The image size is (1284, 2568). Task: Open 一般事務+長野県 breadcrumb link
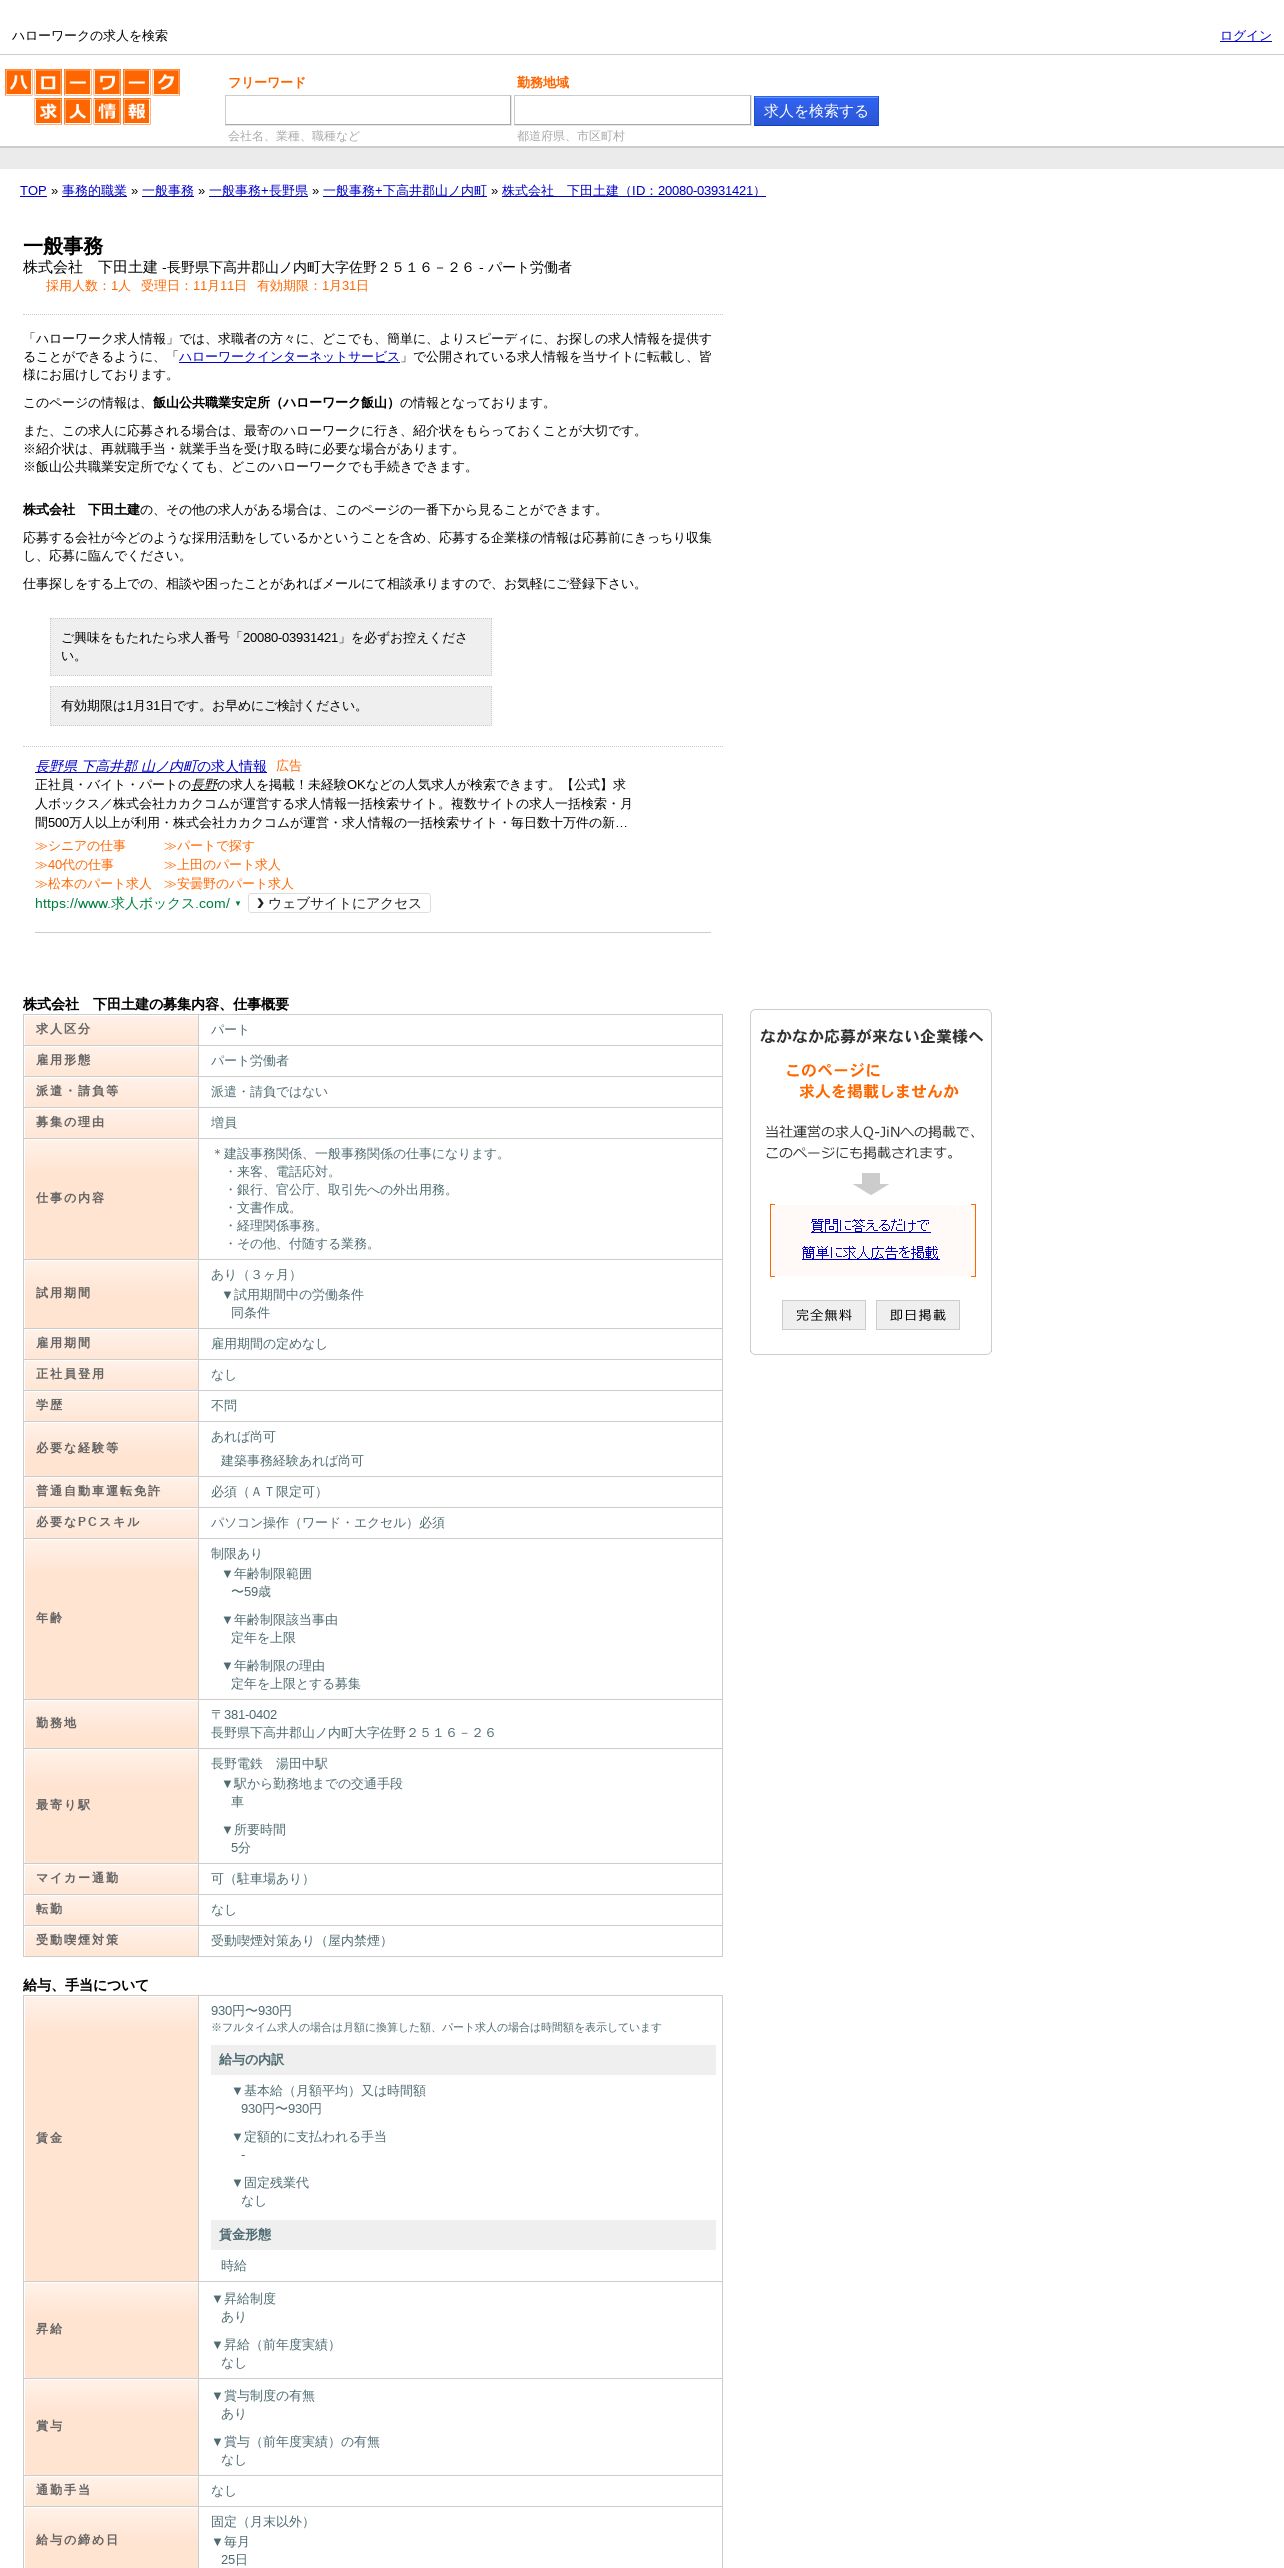point(258,191)
